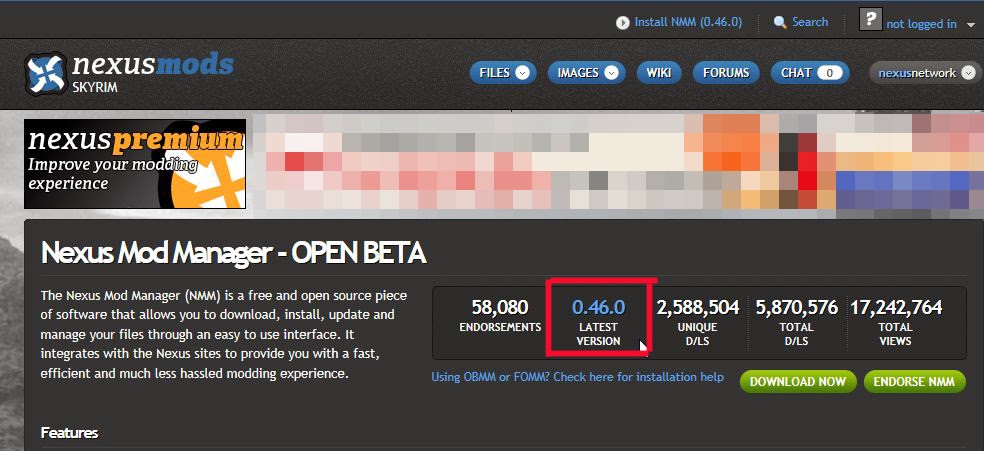Screen dimensions: 984x451
Task: Click the ENDORSEMENTS label
Action: point(500,327)
